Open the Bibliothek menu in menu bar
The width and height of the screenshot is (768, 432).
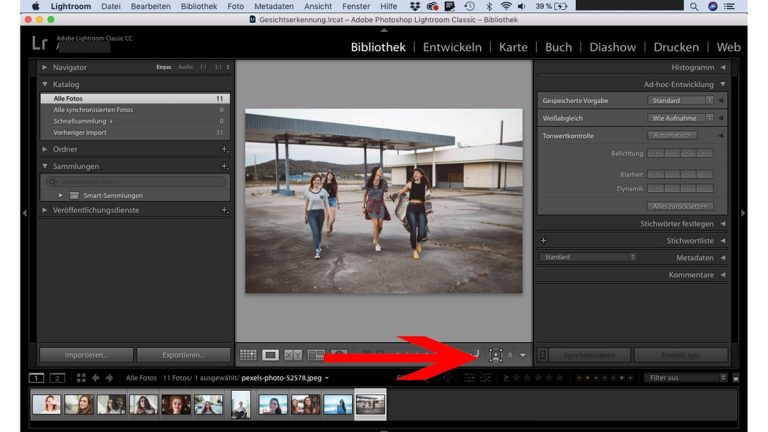[199, 6]
